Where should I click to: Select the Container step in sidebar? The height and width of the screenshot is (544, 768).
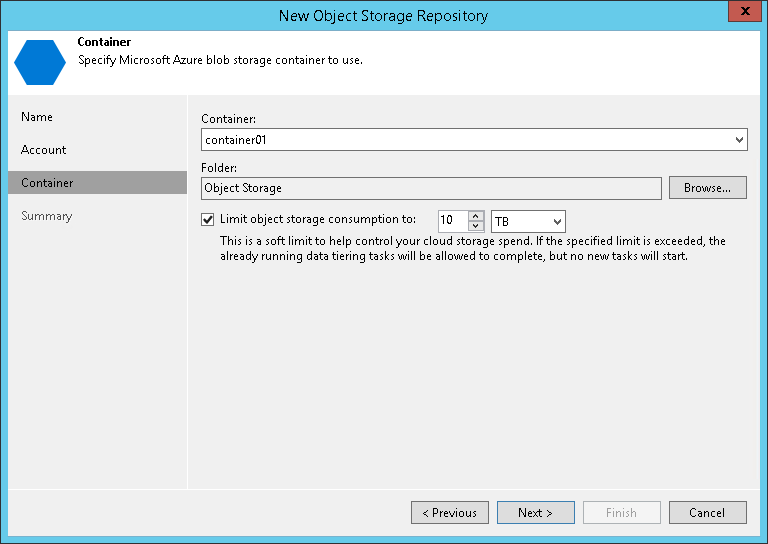47,183
